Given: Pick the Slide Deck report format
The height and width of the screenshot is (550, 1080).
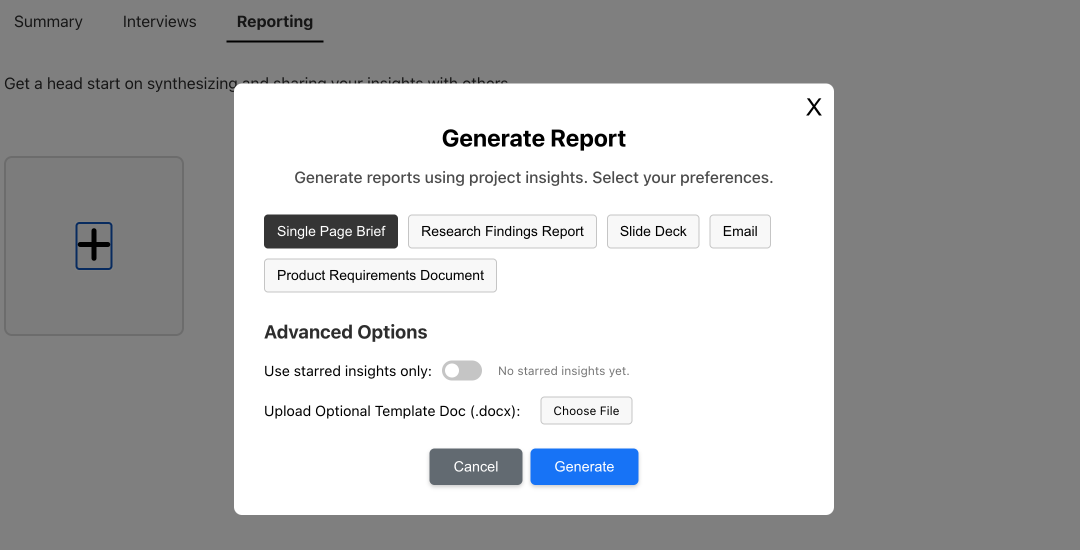Looking at the screenshot, I should pyautogui.click(x=653, y=231).
